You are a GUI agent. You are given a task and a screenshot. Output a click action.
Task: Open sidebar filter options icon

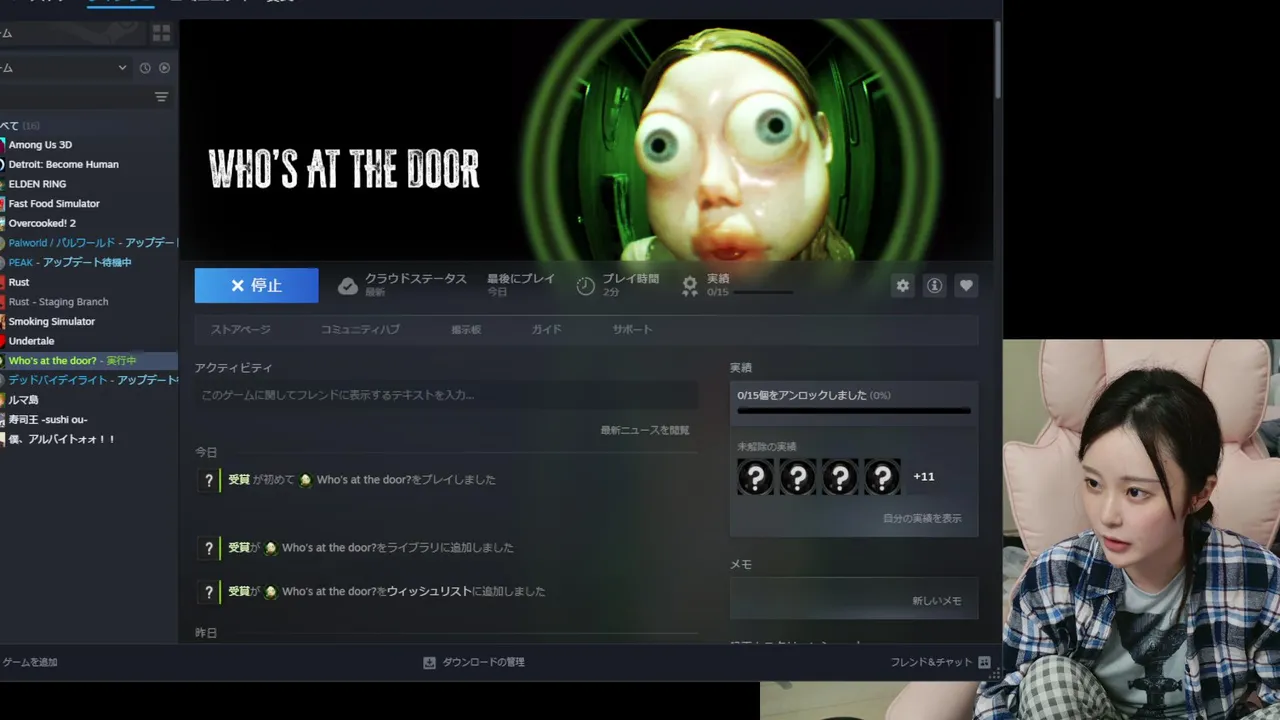point(161,97)
